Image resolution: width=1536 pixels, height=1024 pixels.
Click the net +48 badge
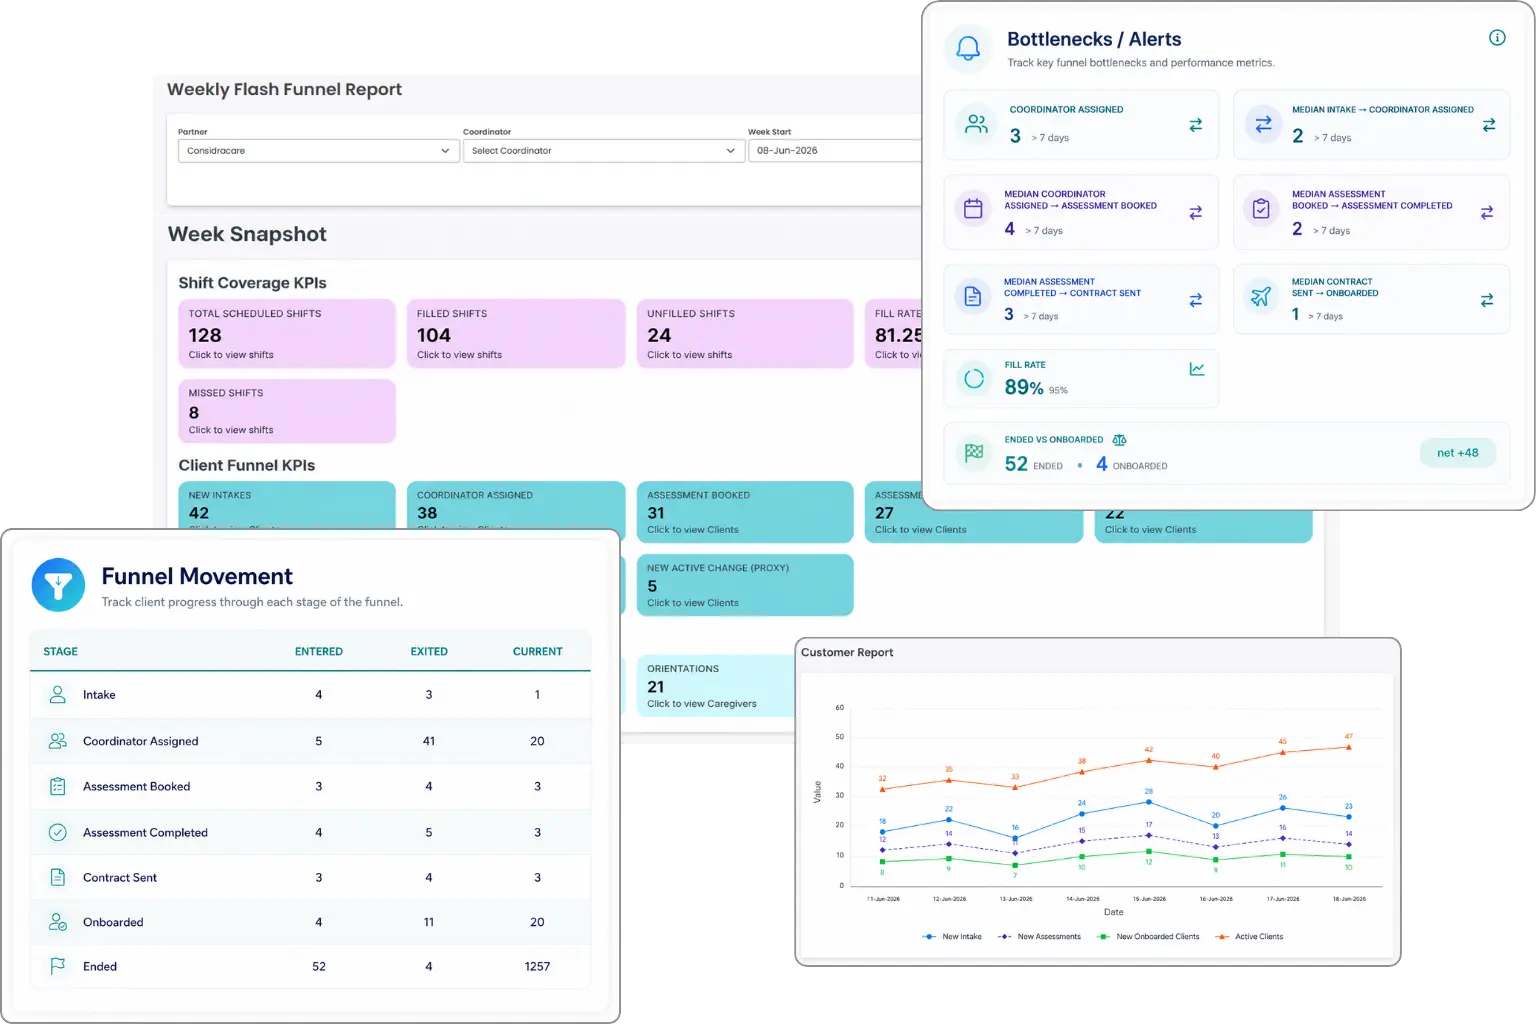click(x=1458, y=453)
